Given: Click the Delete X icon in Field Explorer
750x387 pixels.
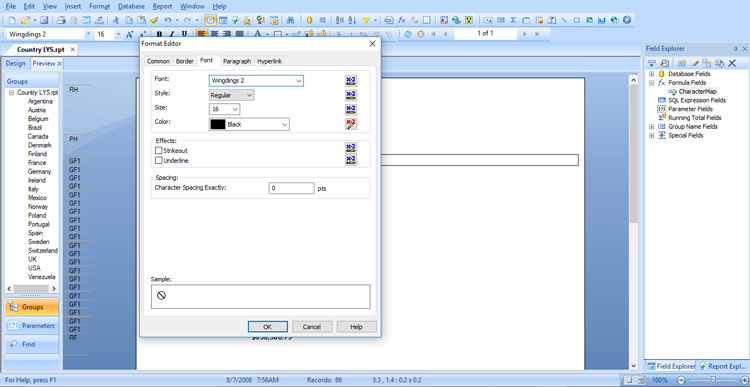Looking at the screenshot, I should tap(732, 63).
